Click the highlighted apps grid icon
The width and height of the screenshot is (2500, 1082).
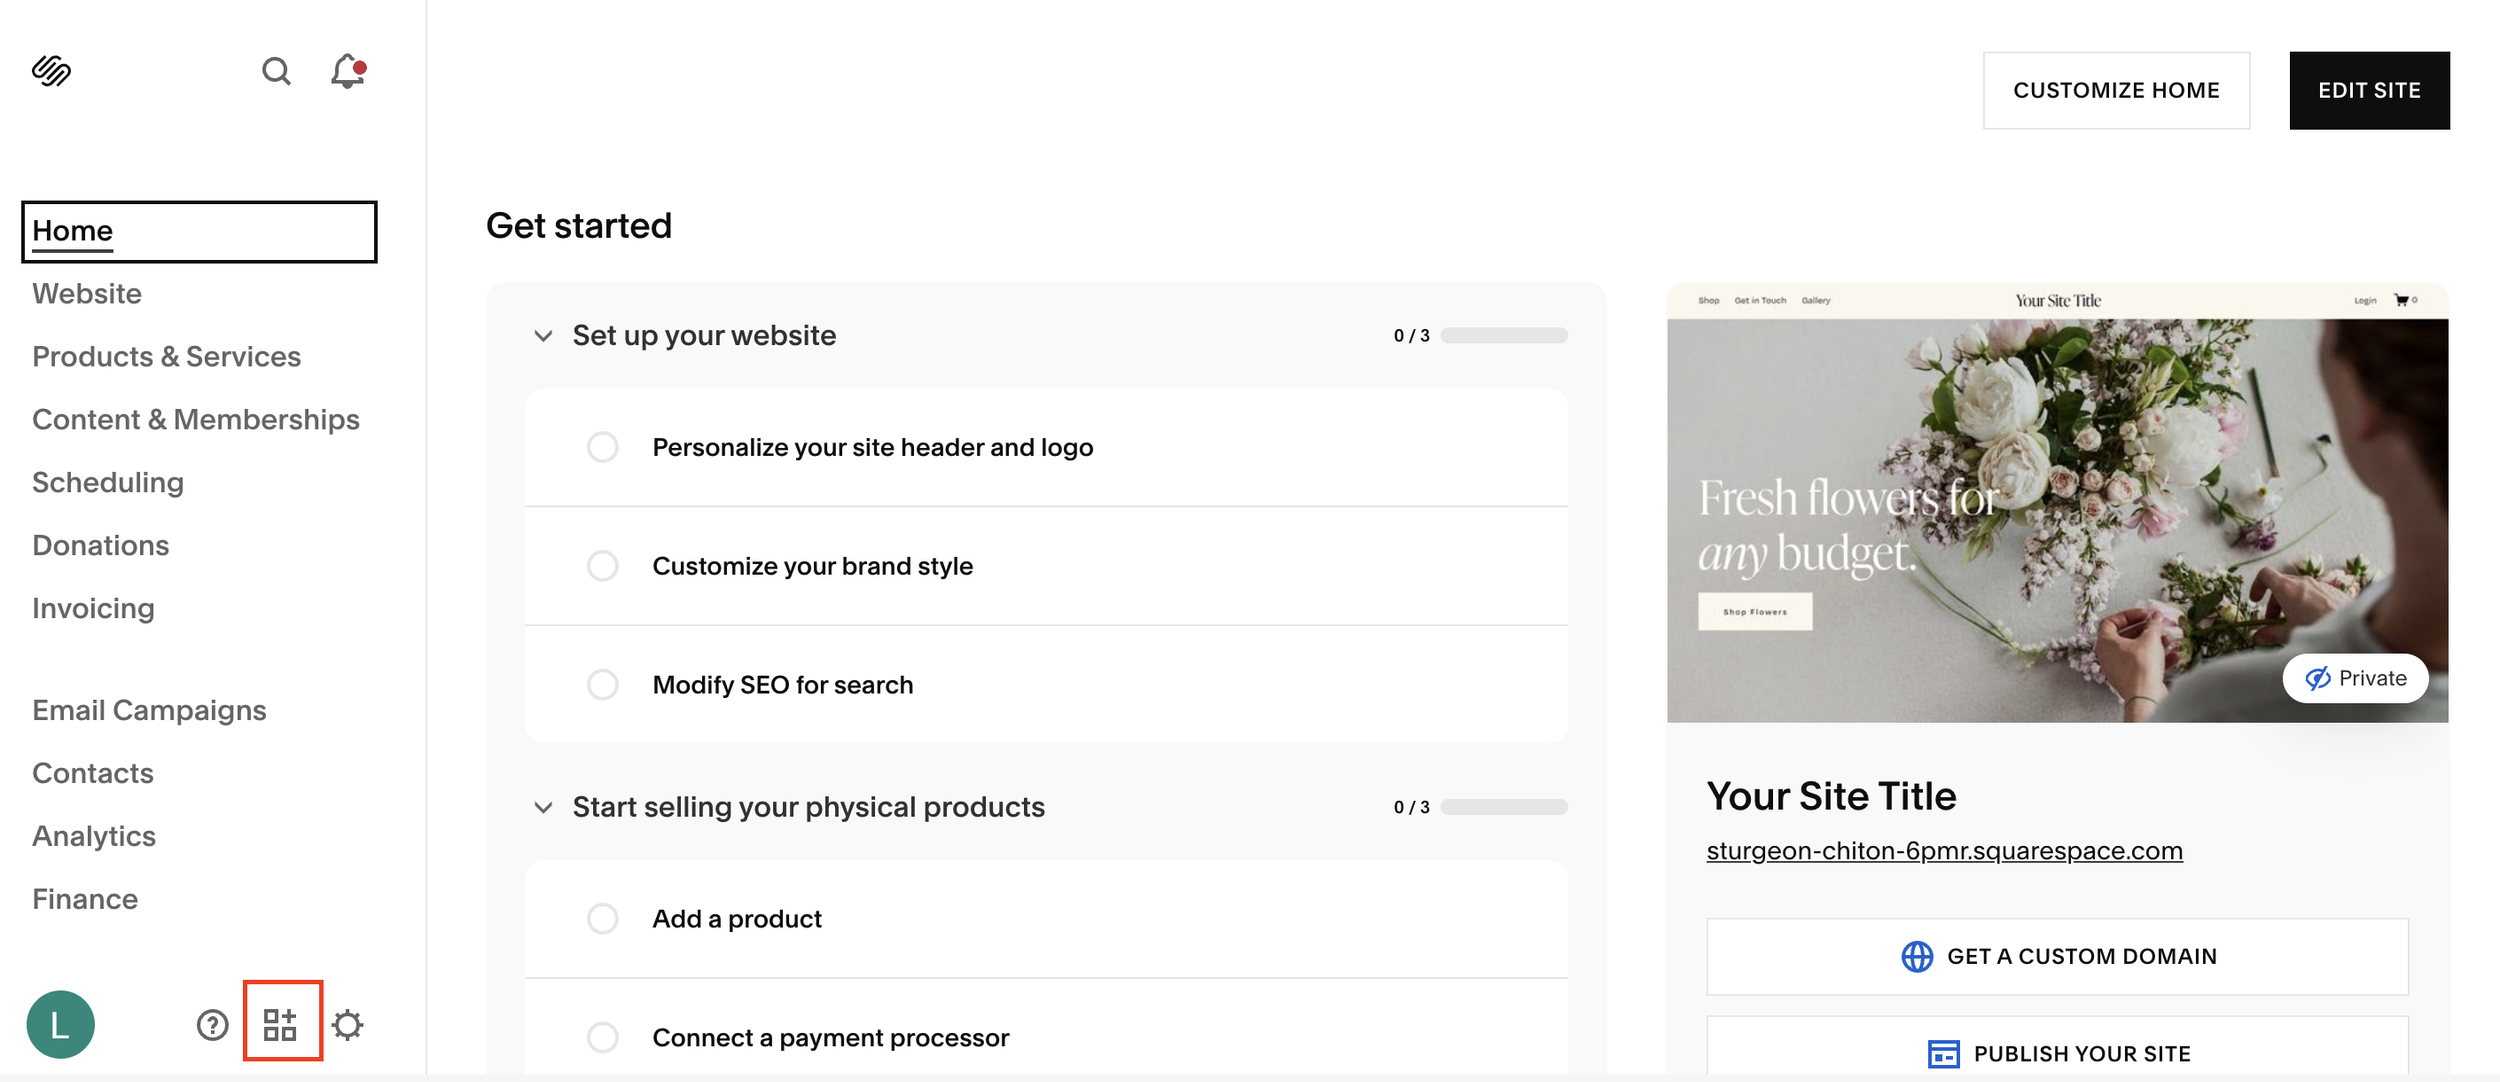(282, 1022)
